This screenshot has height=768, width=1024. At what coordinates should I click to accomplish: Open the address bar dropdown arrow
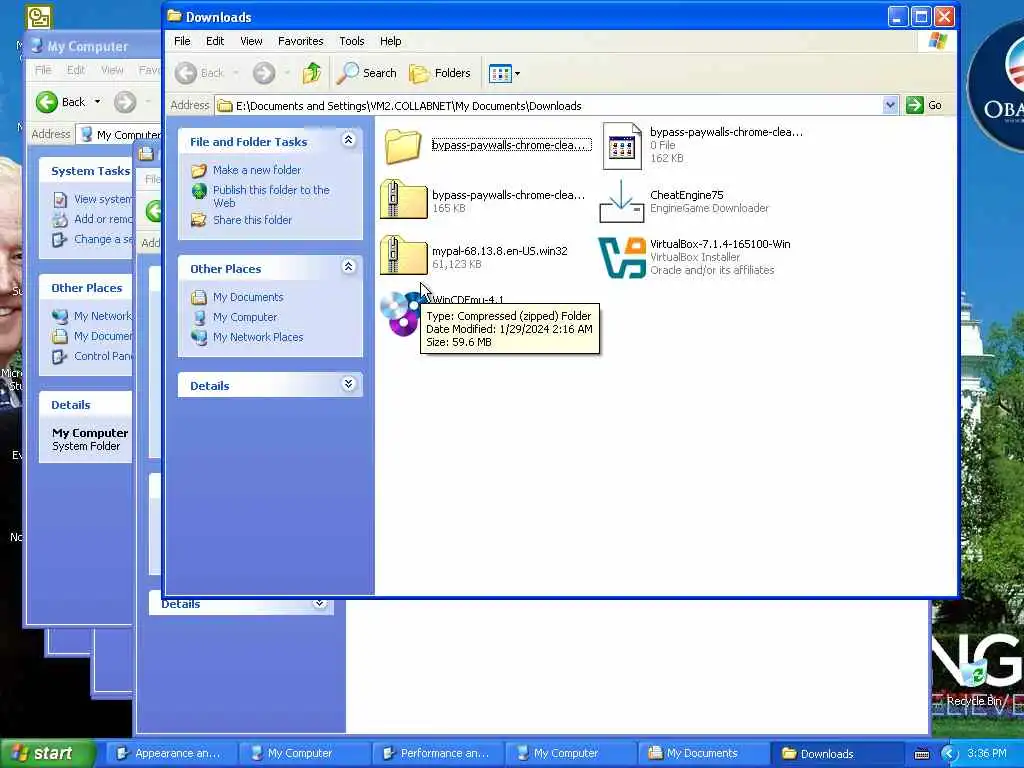(x=889, y=105)
